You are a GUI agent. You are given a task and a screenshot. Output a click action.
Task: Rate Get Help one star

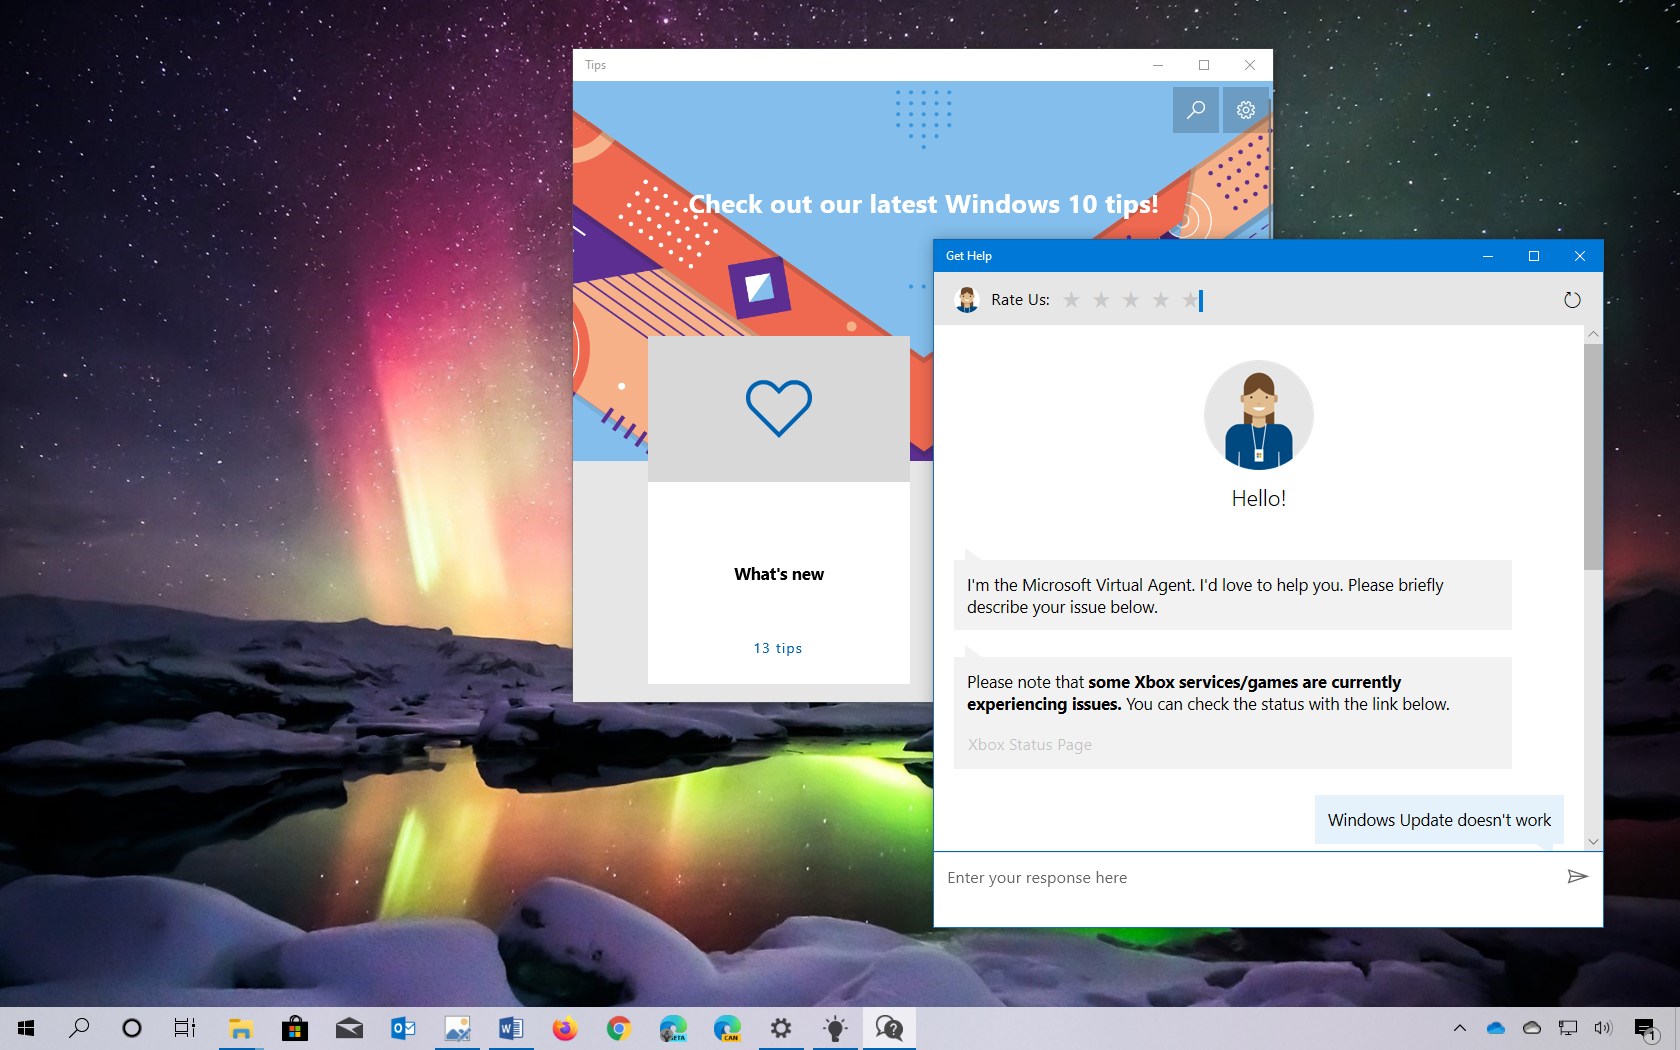(1071, 300)
